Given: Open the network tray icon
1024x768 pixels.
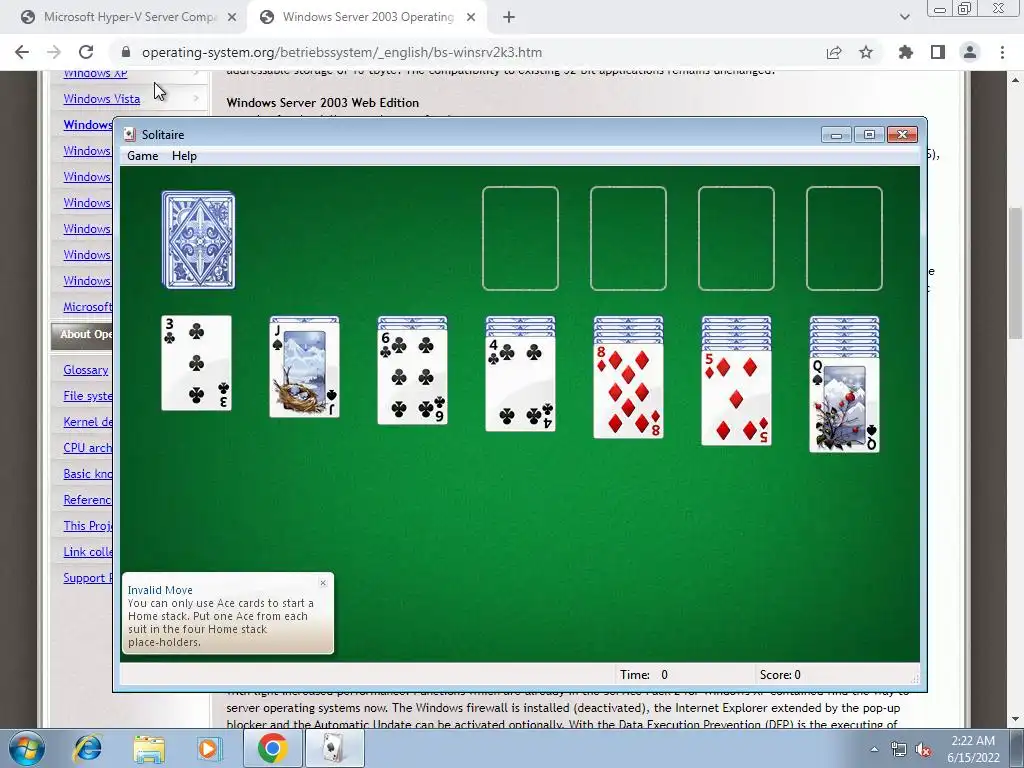Looking at the screenshot, I should [x=899, y=749].
